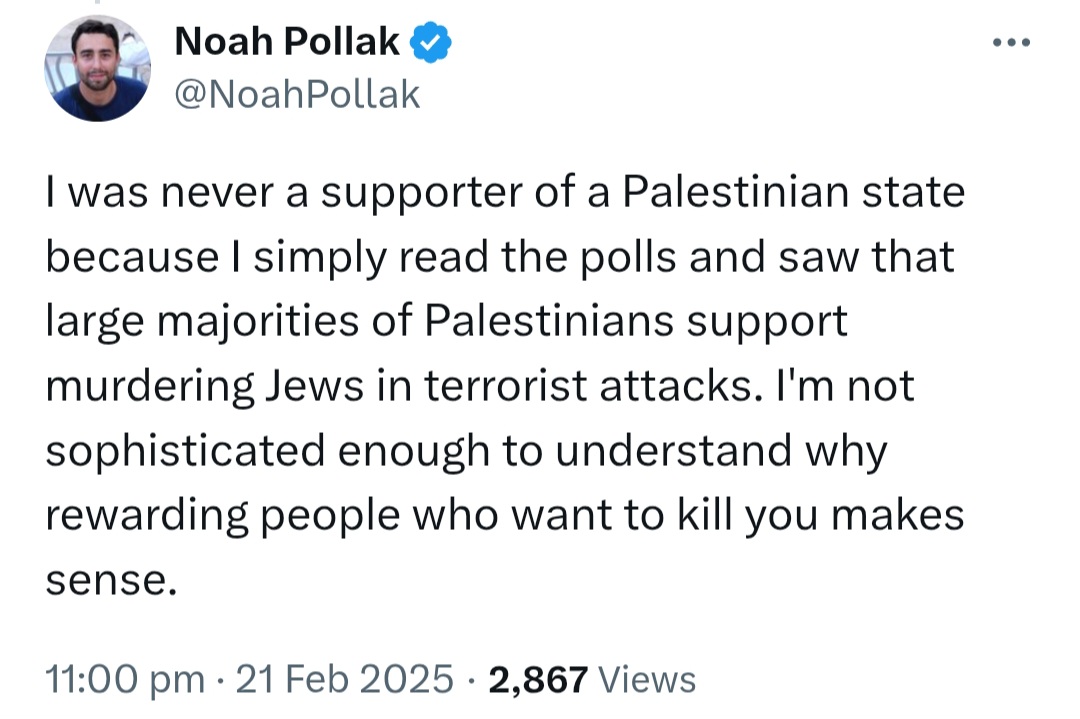Click the Views label
Image resolution: width=1080 pixels, height=719 pixels.
coord(646,680)
